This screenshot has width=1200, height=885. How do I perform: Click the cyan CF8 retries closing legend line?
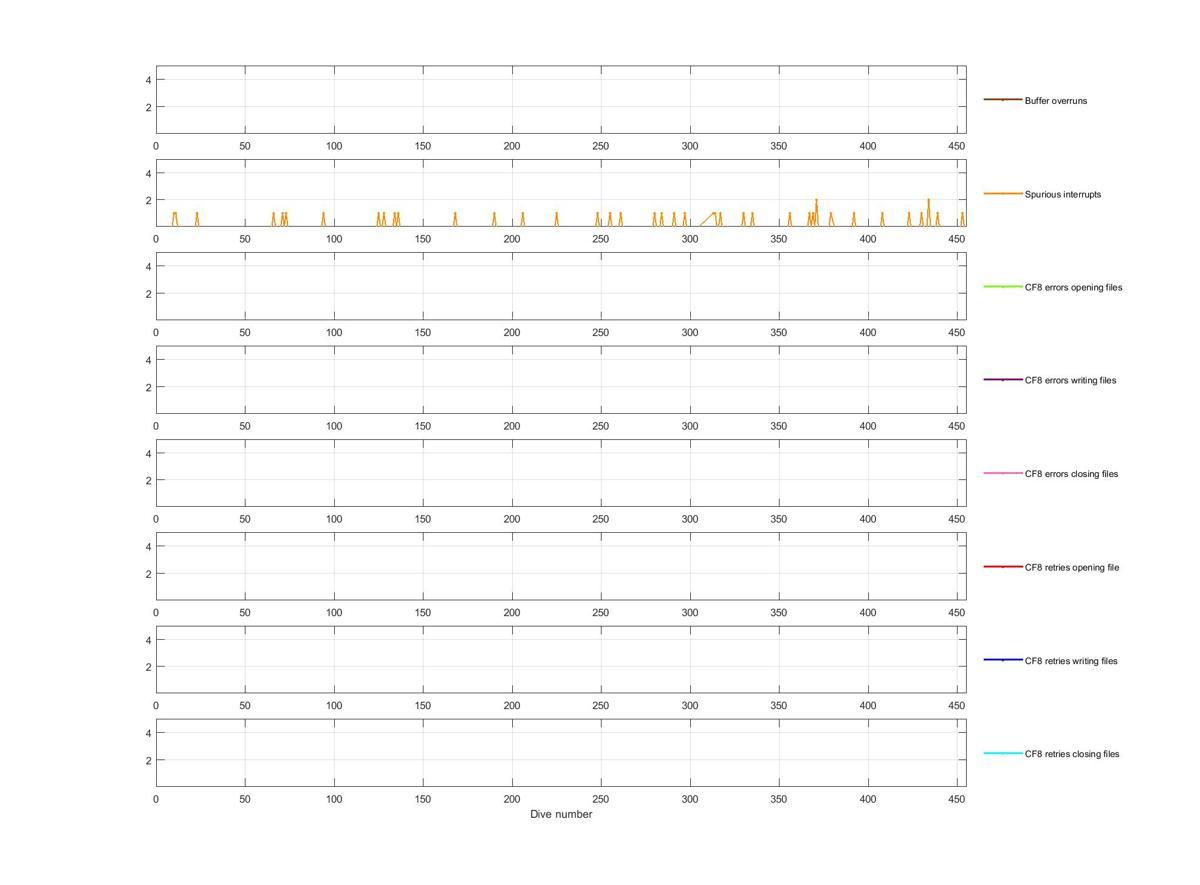coord(1003,753)
